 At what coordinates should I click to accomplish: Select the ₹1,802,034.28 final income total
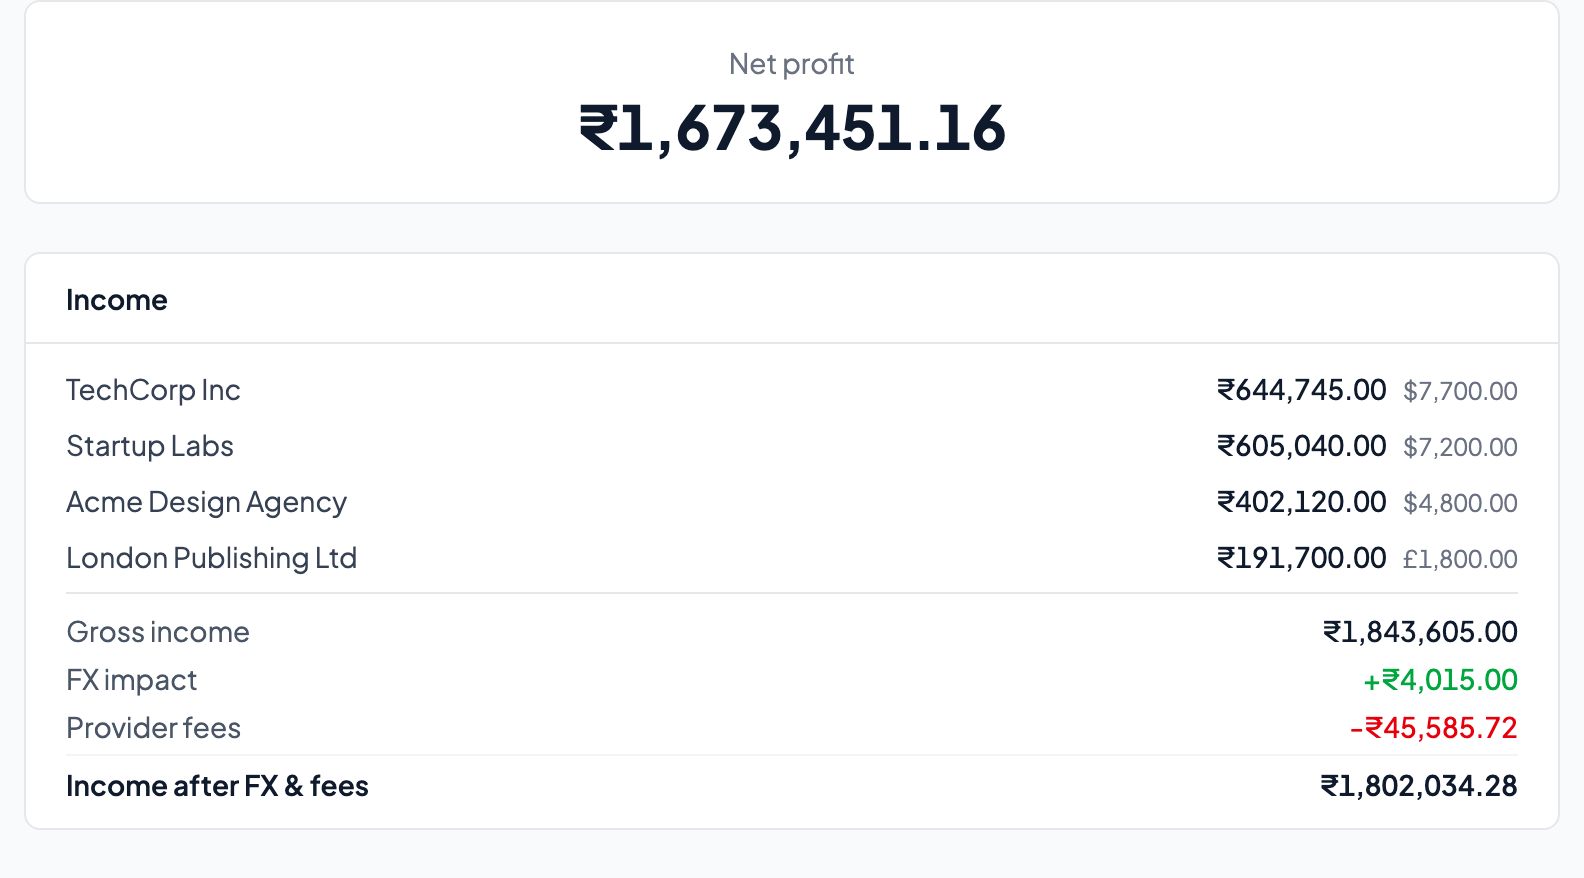pyautogui.click(x=1418, y=786)
